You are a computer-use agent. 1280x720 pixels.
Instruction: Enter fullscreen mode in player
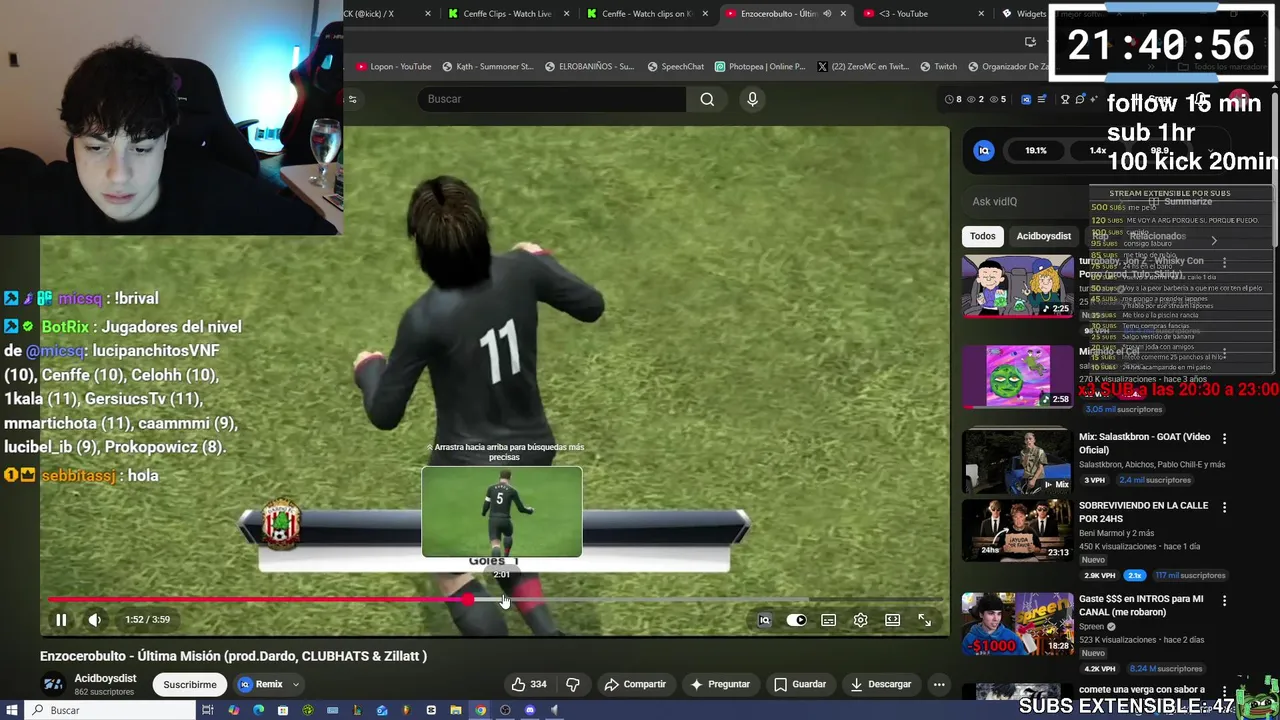click(x=924, y=620)
